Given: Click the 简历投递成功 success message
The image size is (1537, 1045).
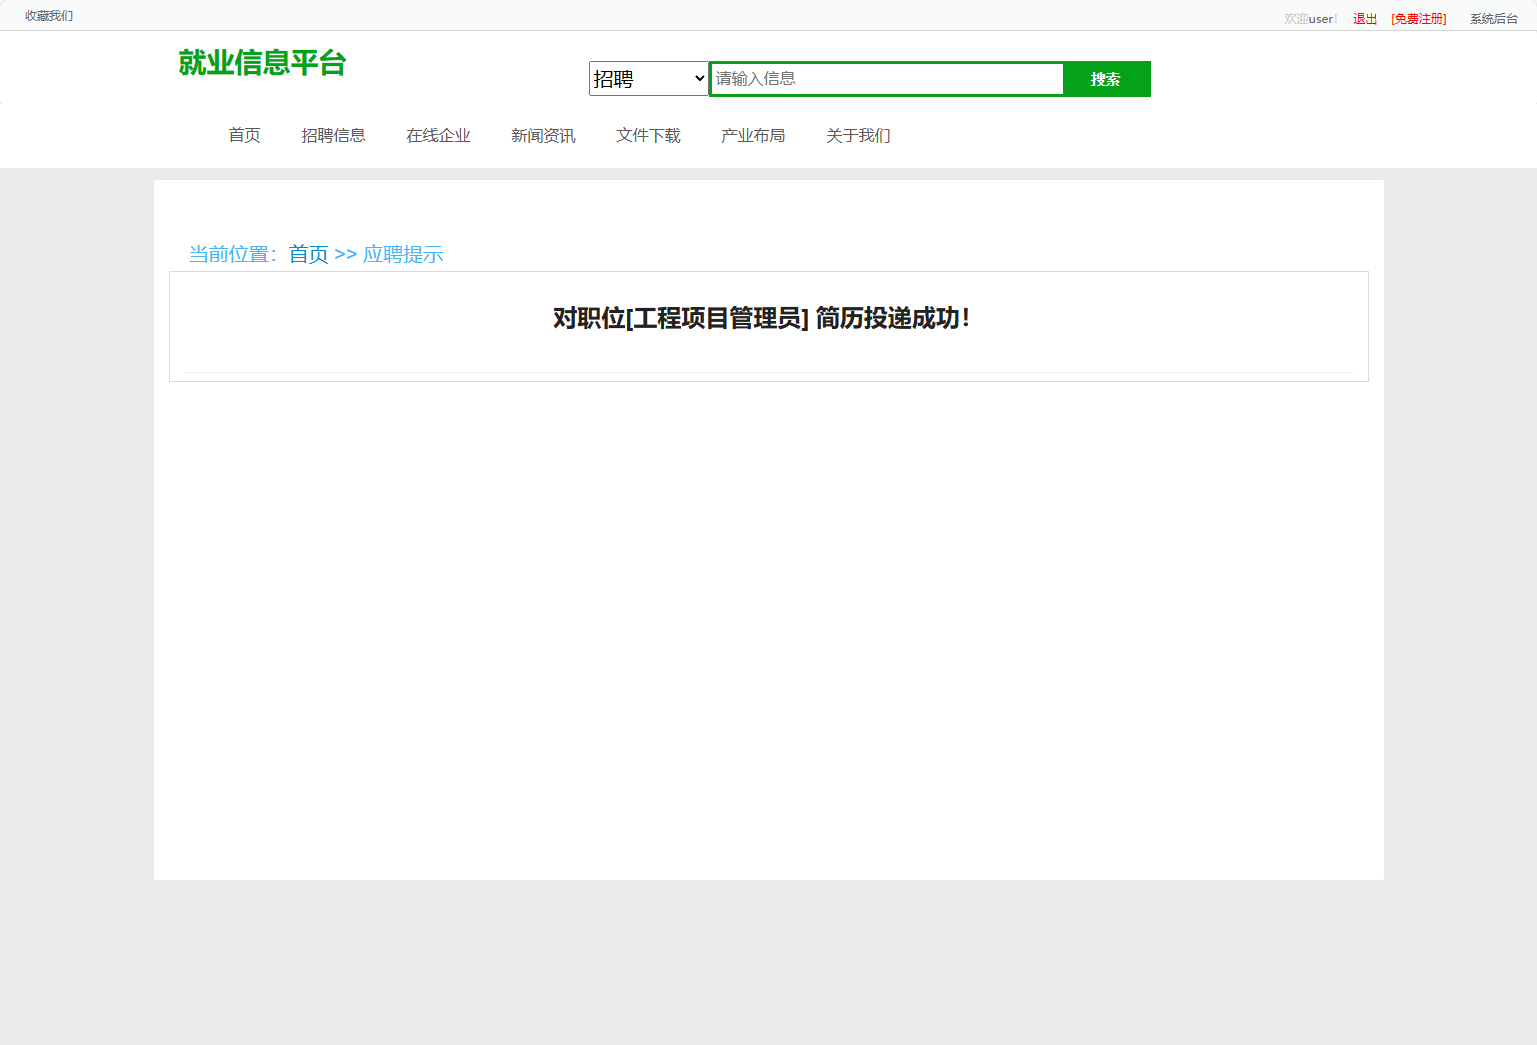Looking at the screenshot, I should coord(762,319).
